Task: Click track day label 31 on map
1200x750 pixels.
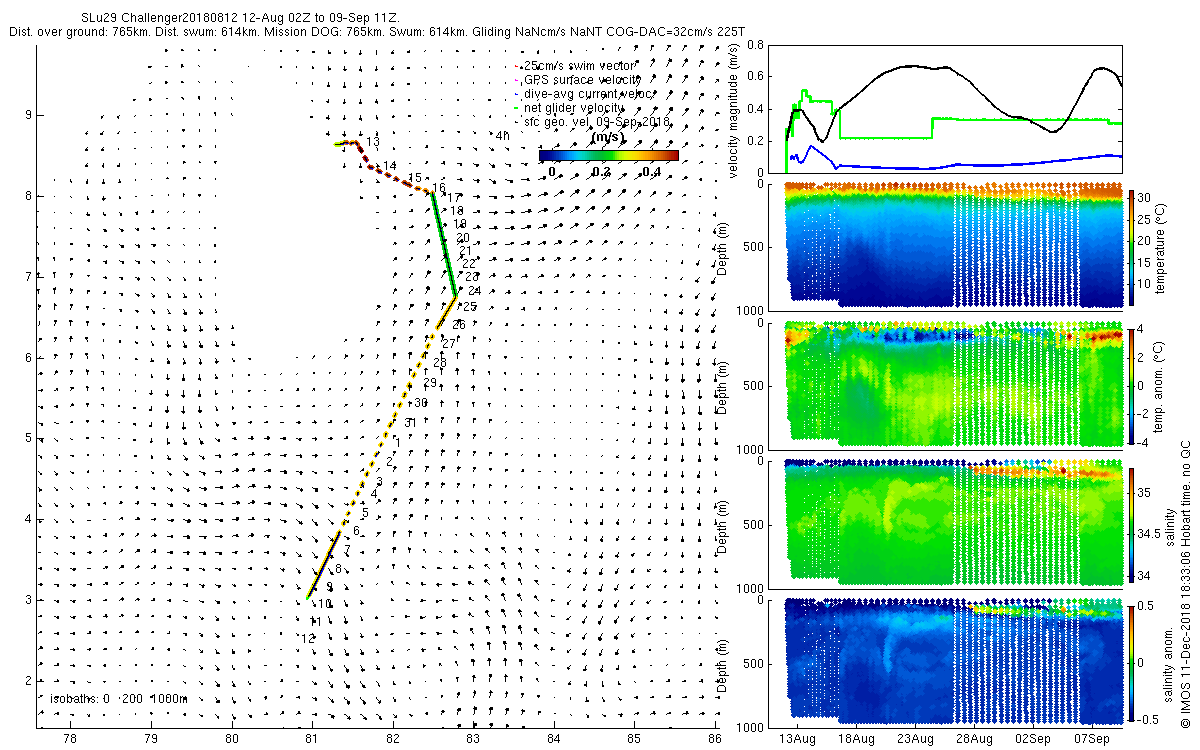Action: coord(410,422)
